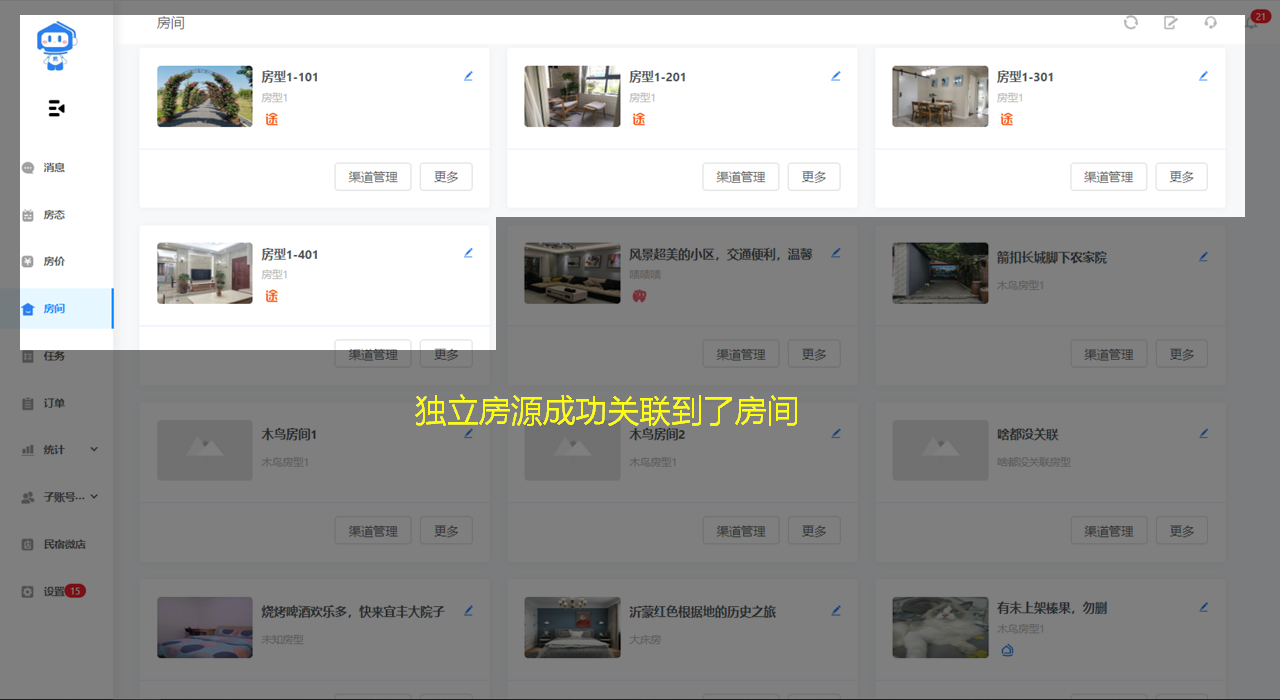The width and height of the screenshot is (1280, 700).
Task: Click the orange 途 channel icon on 房型1-101
Action: pyautogui.click(x=271, y=119)
